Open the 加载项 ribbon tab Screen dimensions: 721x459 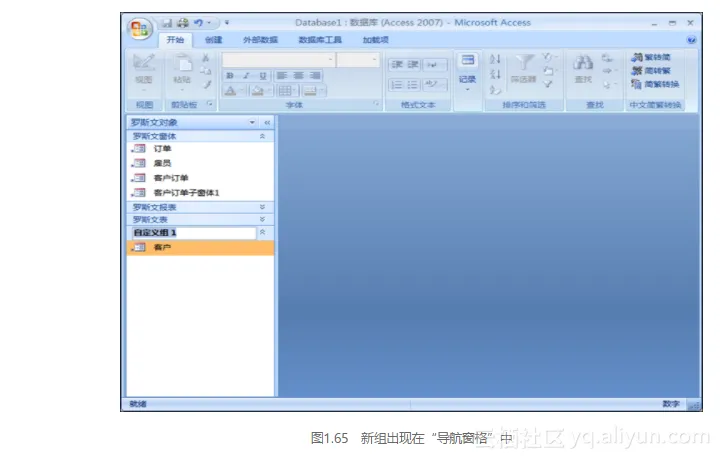click(x=376, y=40)
